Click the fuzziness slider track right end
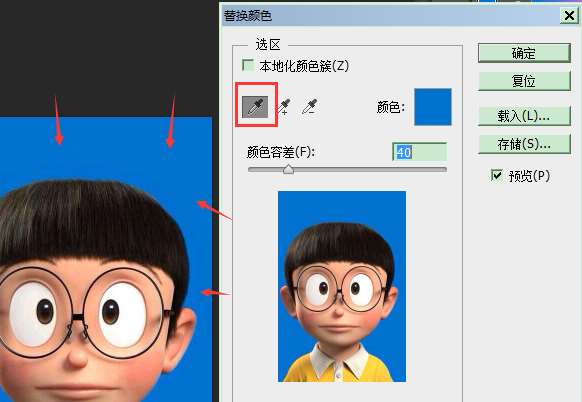Viewport: 582px width, 402px height. coord(444,170)
